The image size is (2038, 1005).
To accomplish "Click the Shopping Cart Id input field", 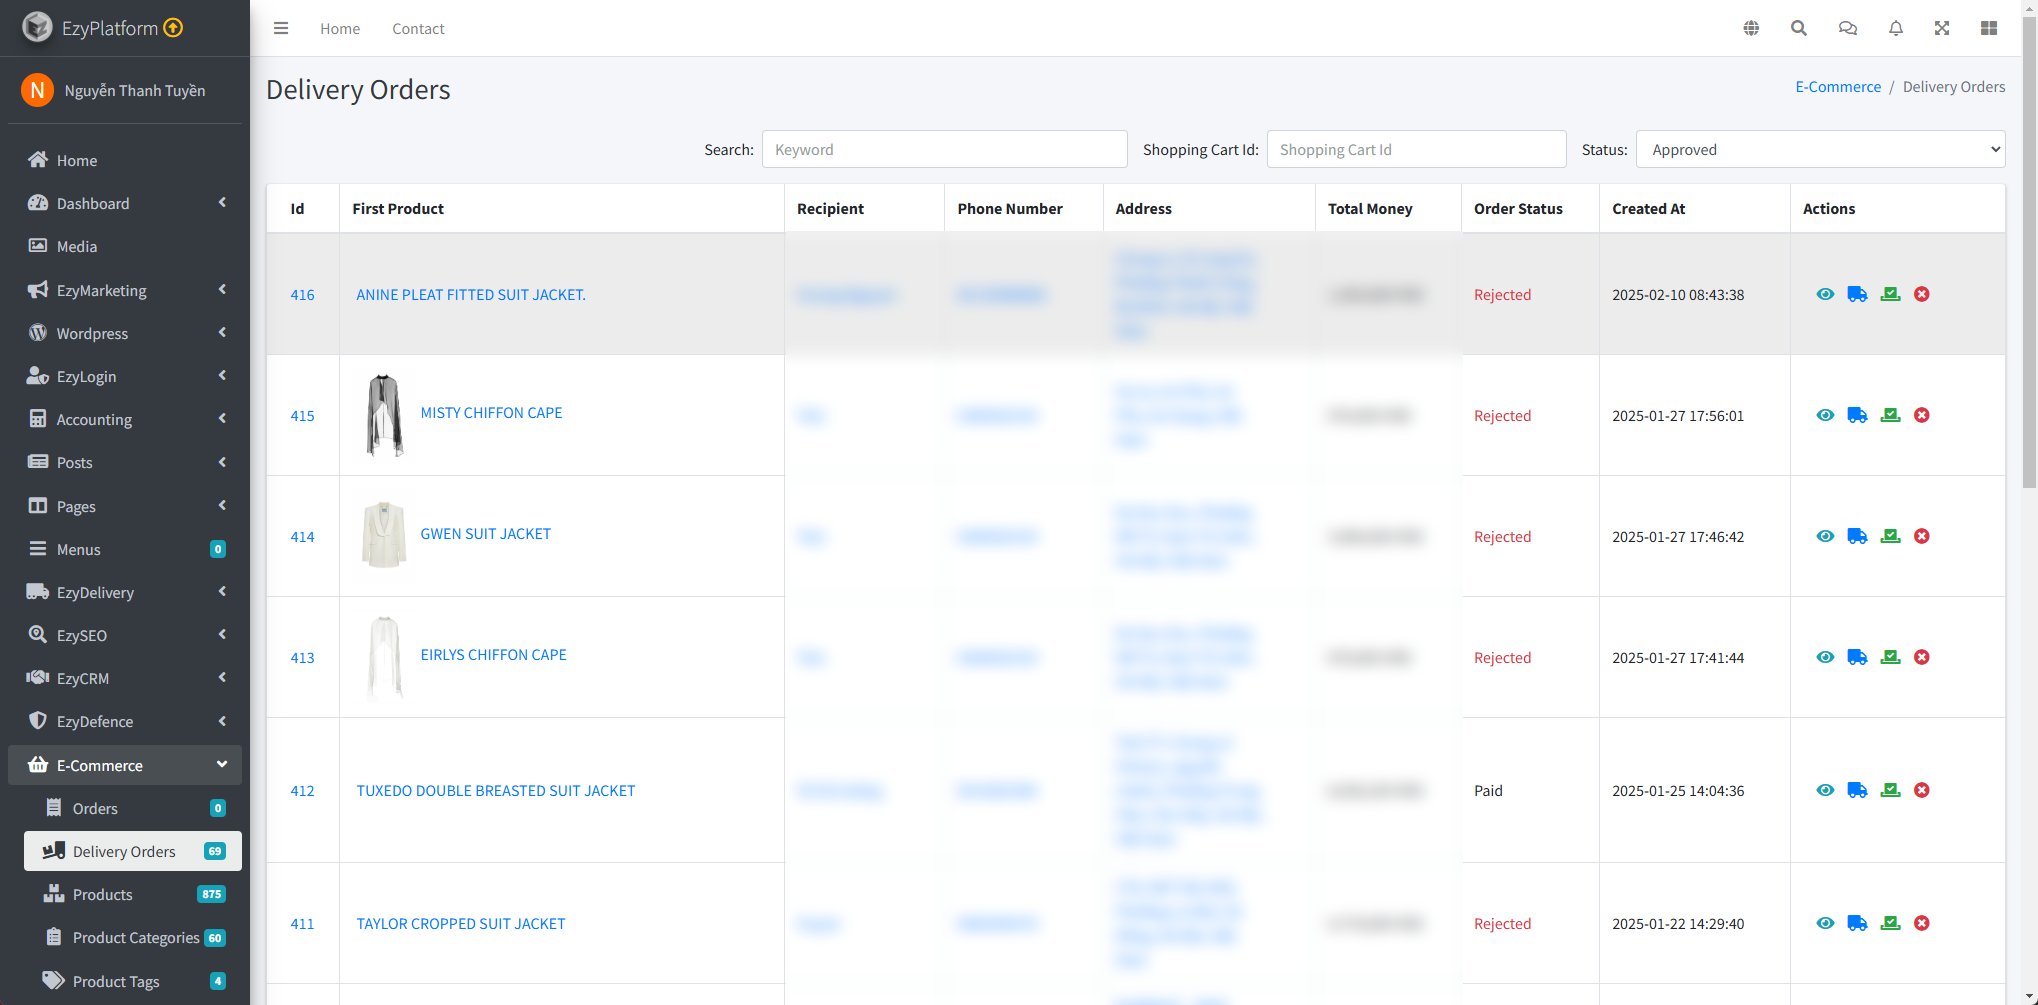I will pyautogui.click(x=1416, y=149).
